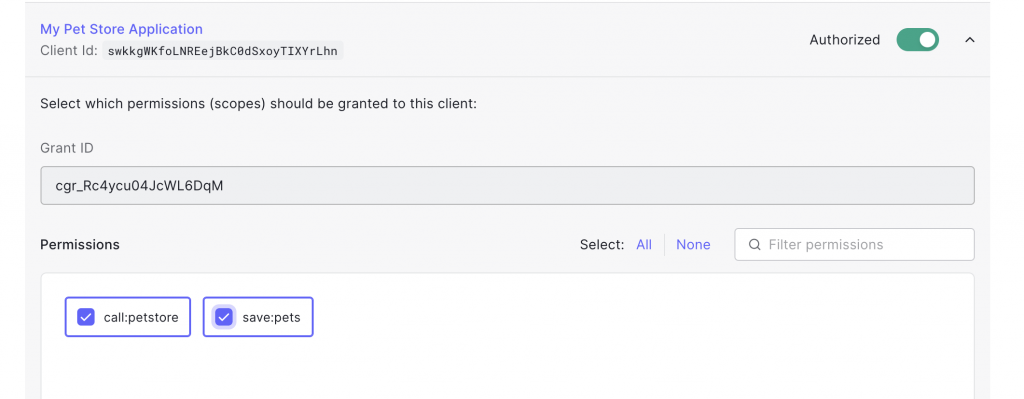Open the My Pet Store Application link
This screenshot has width=1024, height=399.
pyautogui.click(x=121, y=29)
